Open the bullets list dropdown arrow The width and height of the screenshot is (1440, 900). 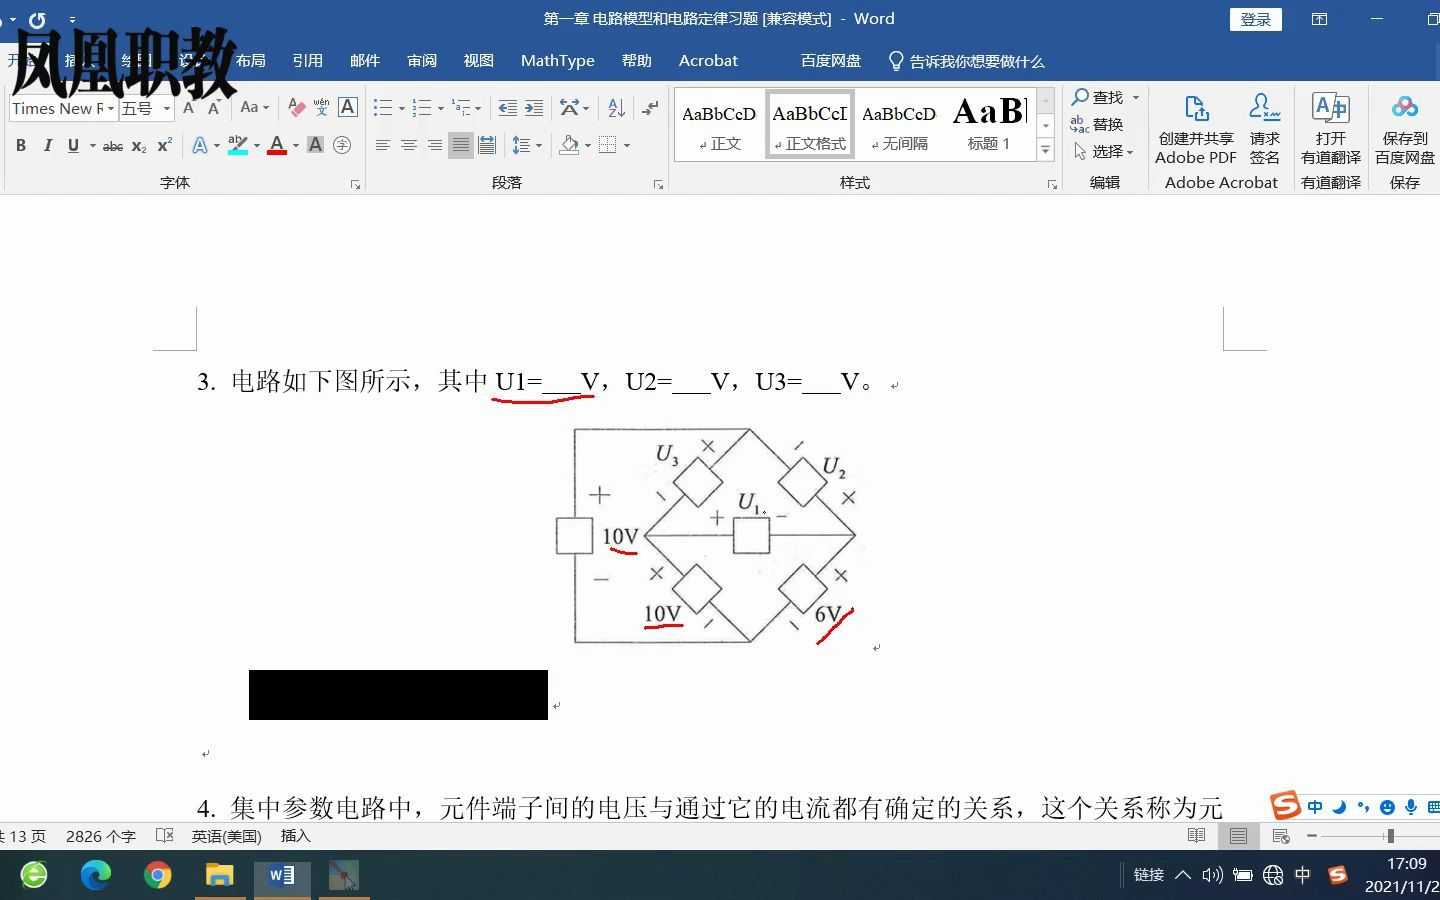pos(402,108)
